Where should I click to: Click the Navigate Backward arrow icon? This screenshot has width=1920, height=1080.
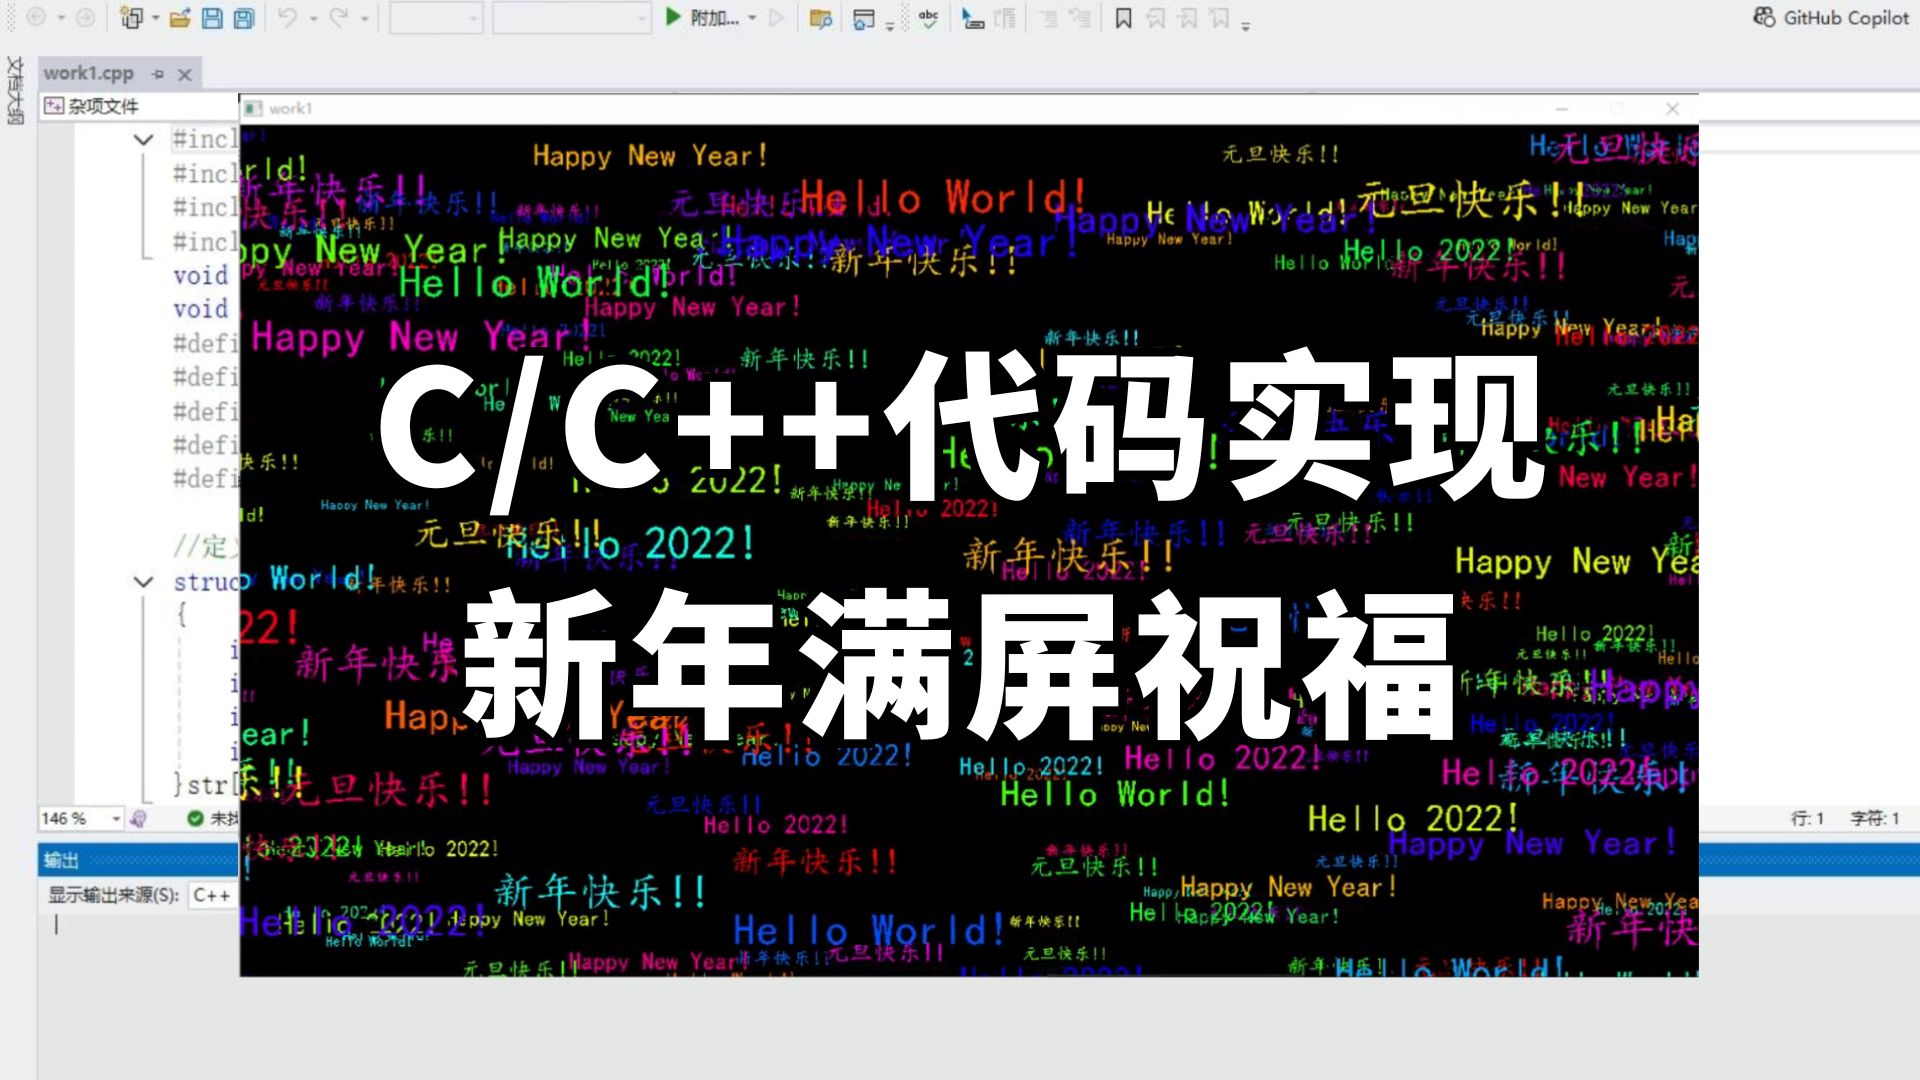coord(37,17)
